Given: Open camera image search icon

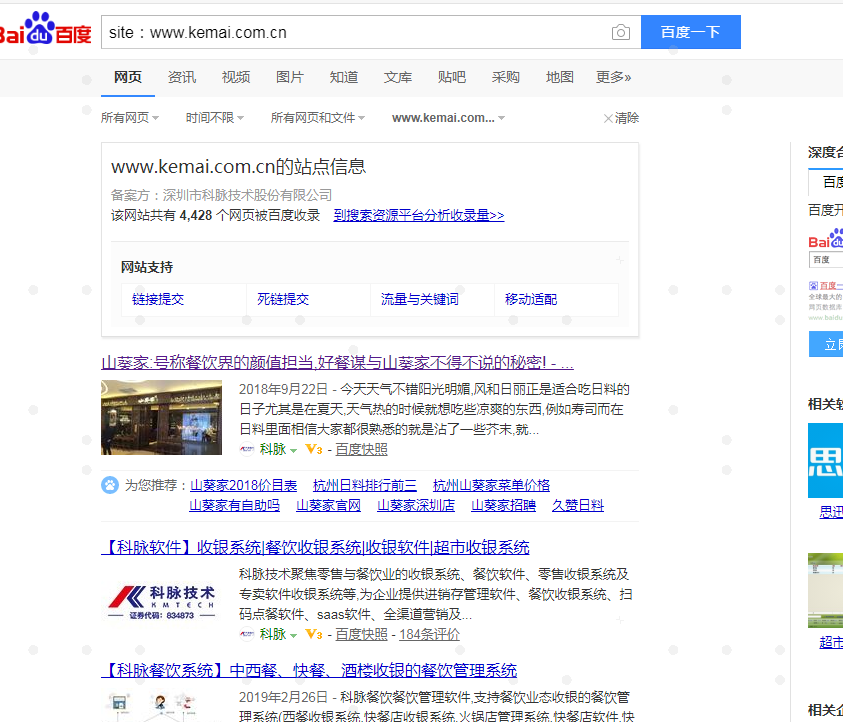Looking at the screenshot, I should tap(620, 32).
